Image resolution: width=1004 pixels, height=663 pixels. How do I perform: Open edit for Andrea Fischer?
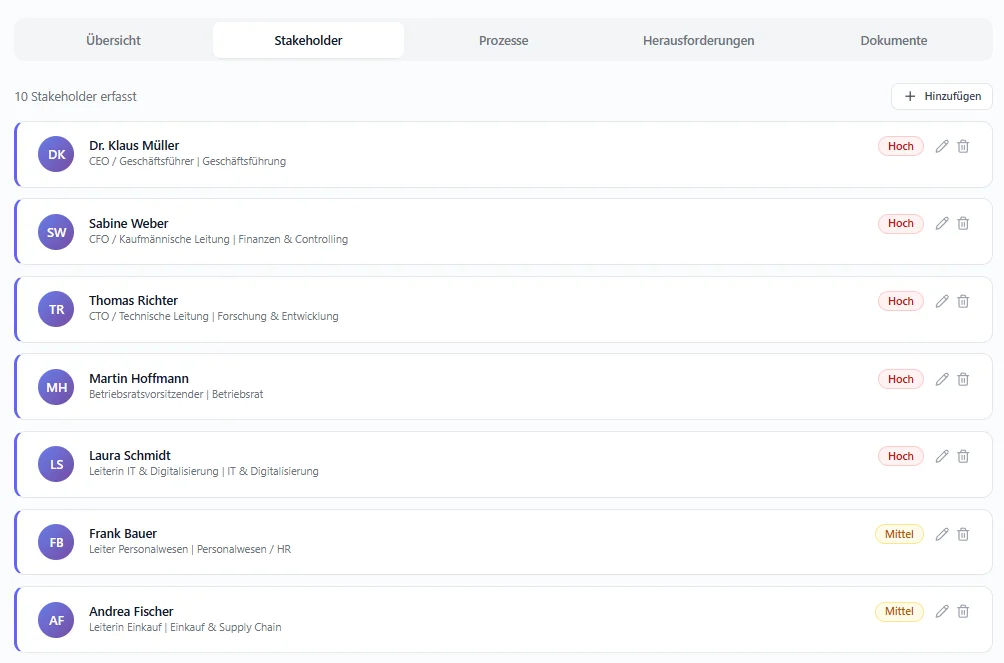[941, 611]
